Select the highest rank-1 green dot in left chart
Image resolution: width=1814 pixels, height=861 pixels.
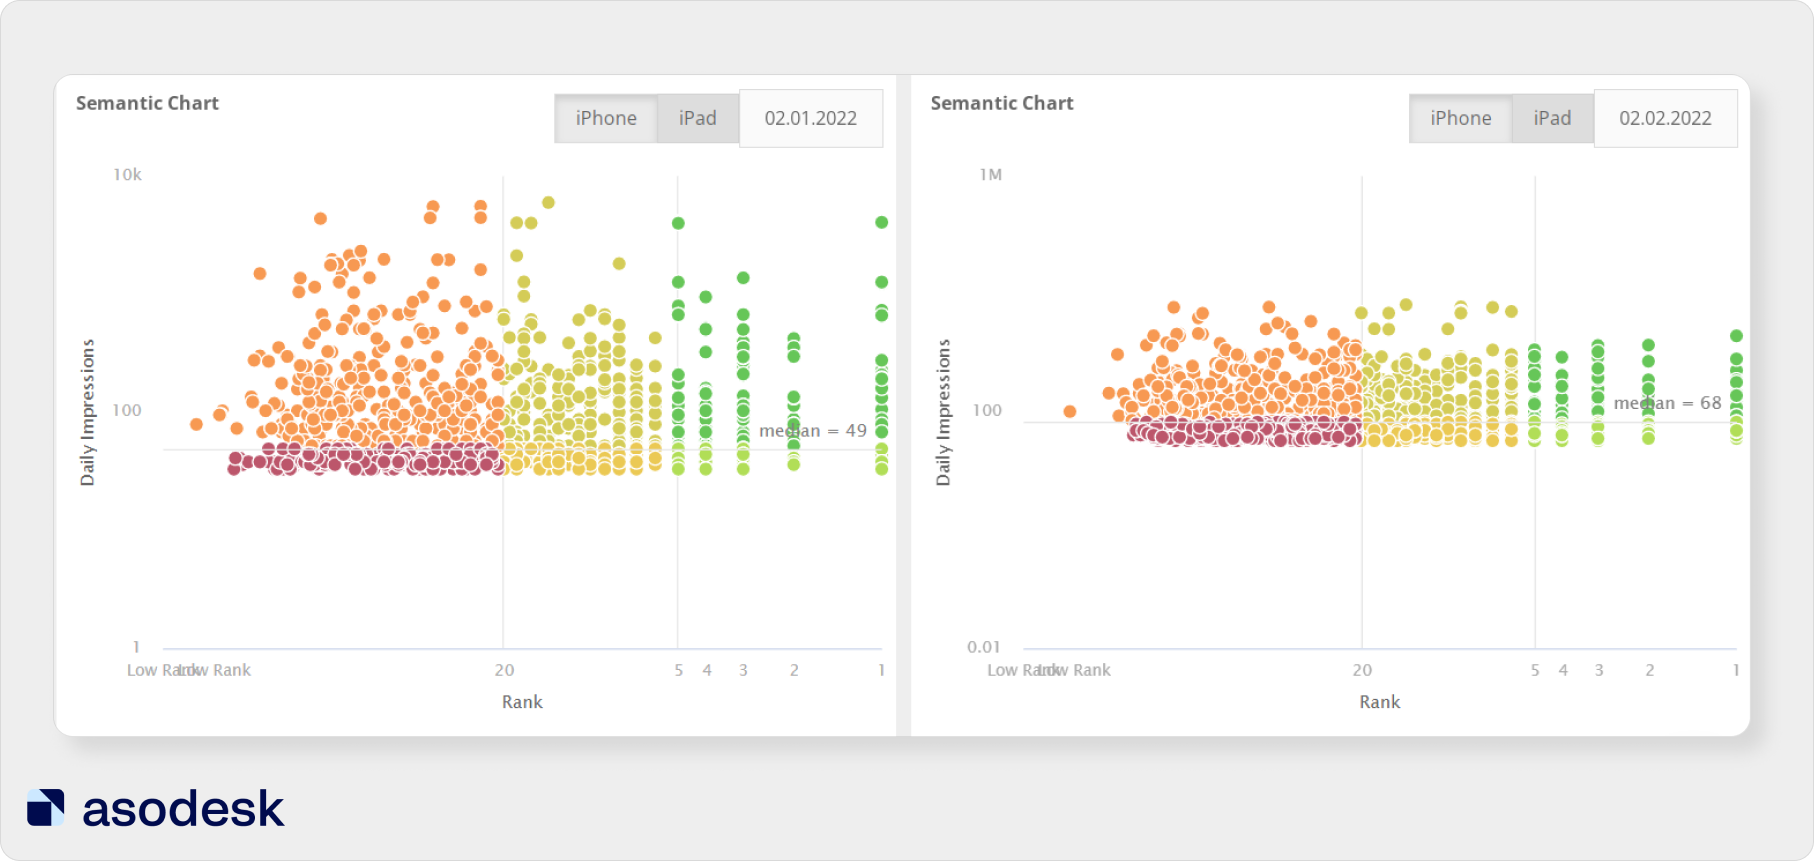tap(882, 223)
